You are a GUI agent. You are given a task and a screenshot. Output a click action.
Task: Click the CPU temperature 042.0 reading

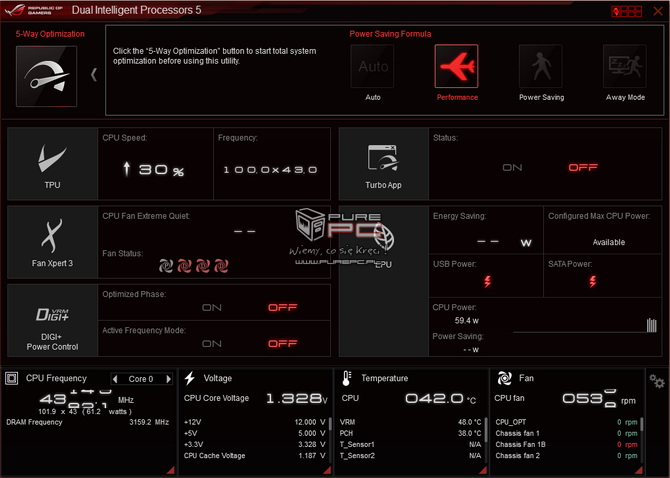pos(440,399)
